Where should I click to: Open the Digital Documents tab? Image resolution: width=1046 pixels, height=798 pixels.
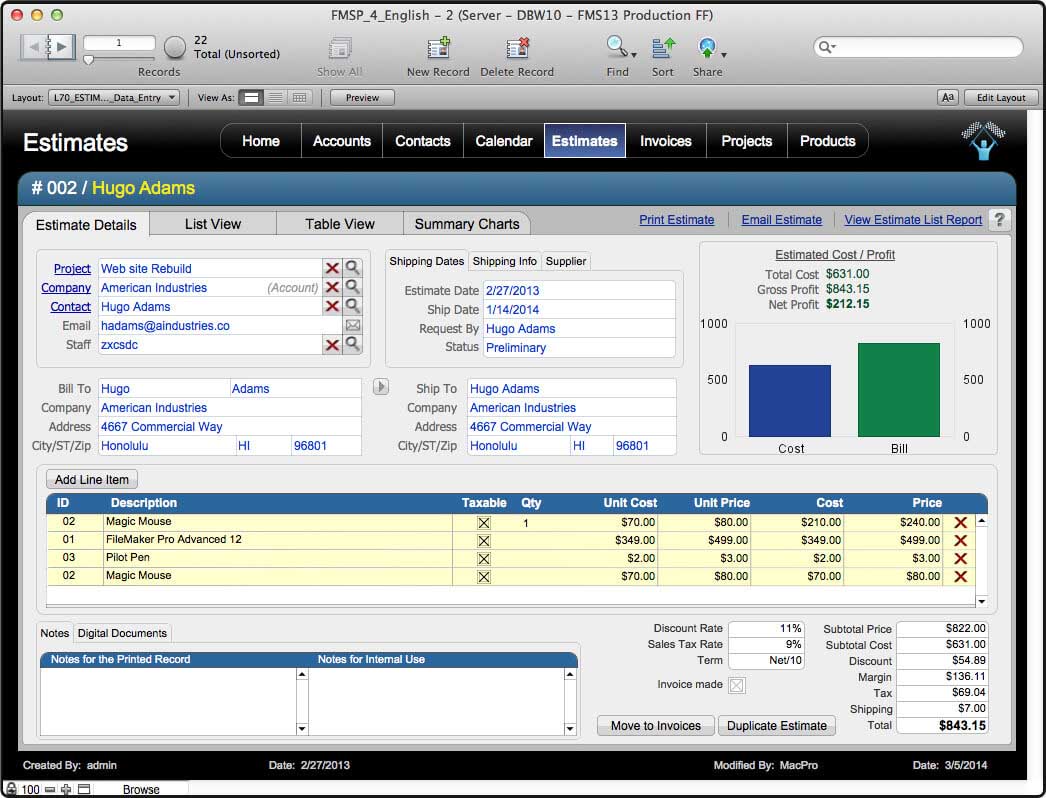click(x=122, y=633)
